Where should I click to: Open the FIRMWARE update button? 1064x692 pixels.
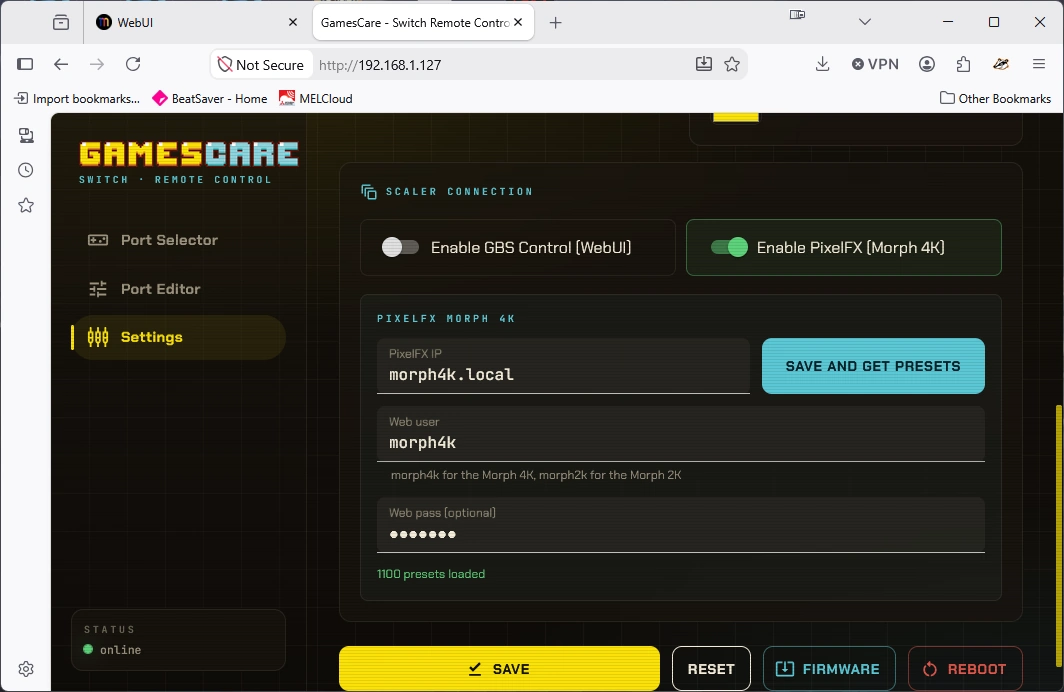(829, 669)
